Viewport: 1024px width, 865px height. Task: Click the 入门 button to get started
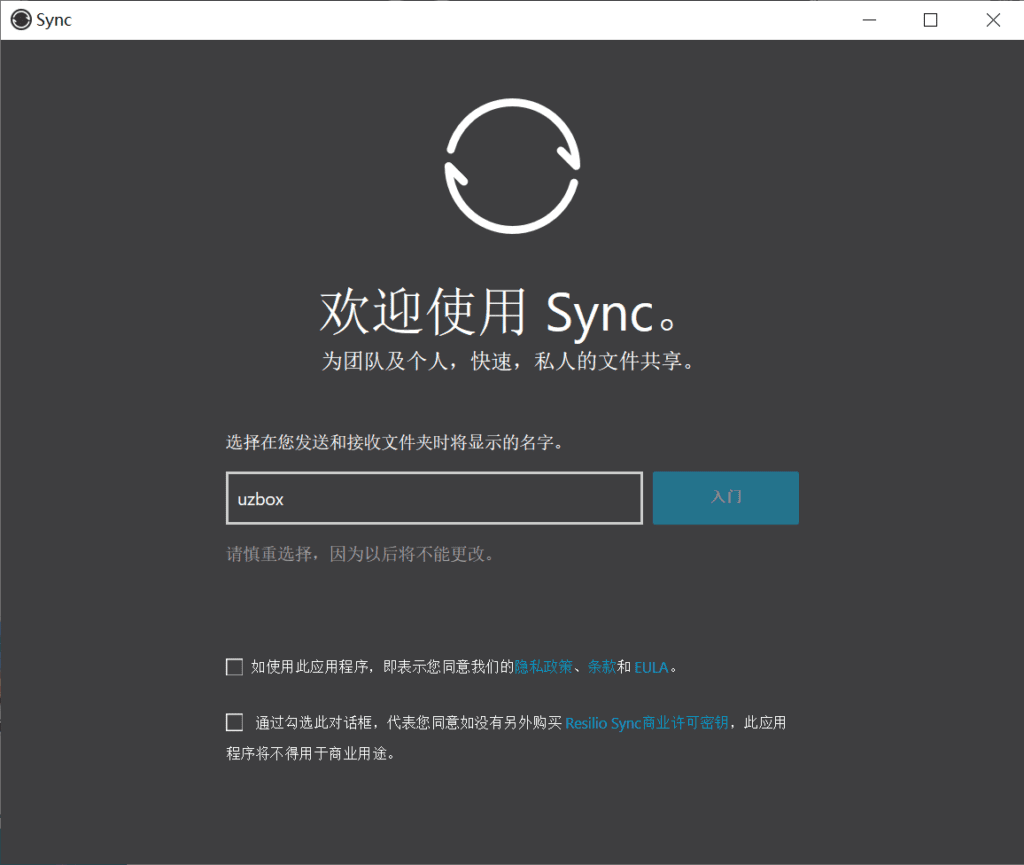725,497
